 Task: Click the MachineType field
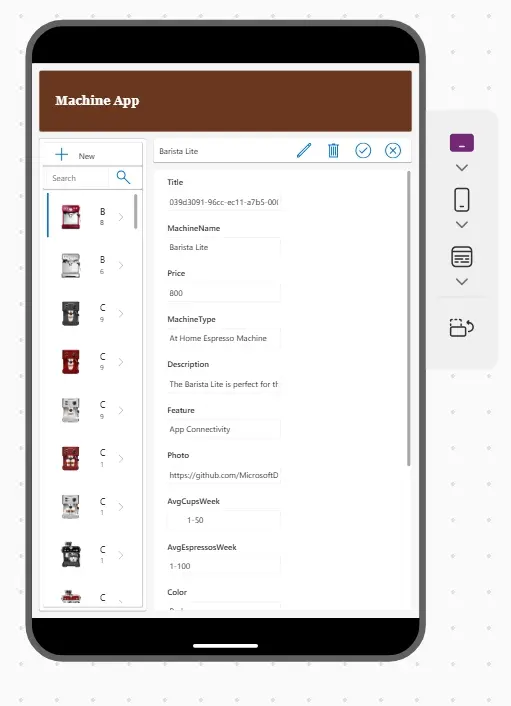click(224, 338)
